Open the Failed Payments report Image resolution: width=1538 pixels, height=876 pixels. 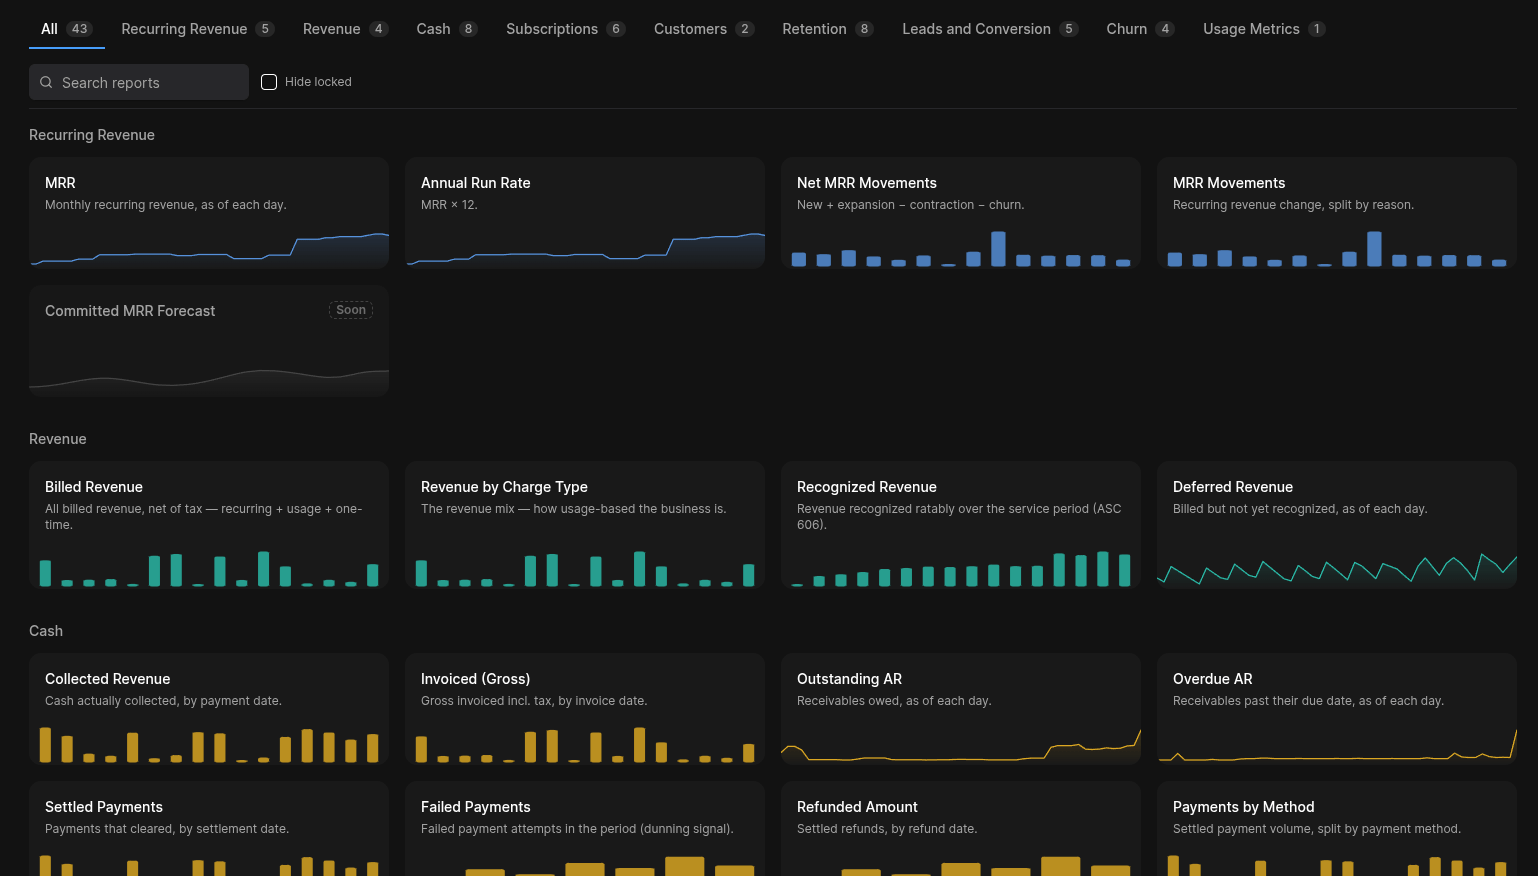point(585,829)
